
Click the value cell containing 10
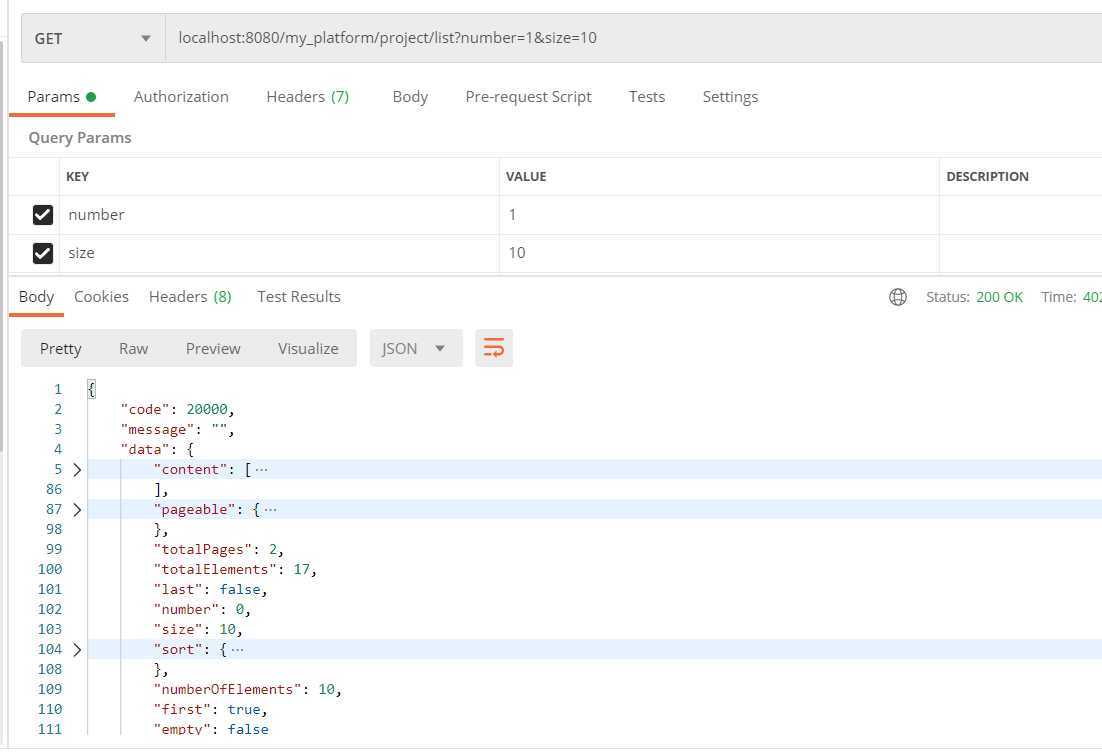pyautogui.click(x=719, y=253)
